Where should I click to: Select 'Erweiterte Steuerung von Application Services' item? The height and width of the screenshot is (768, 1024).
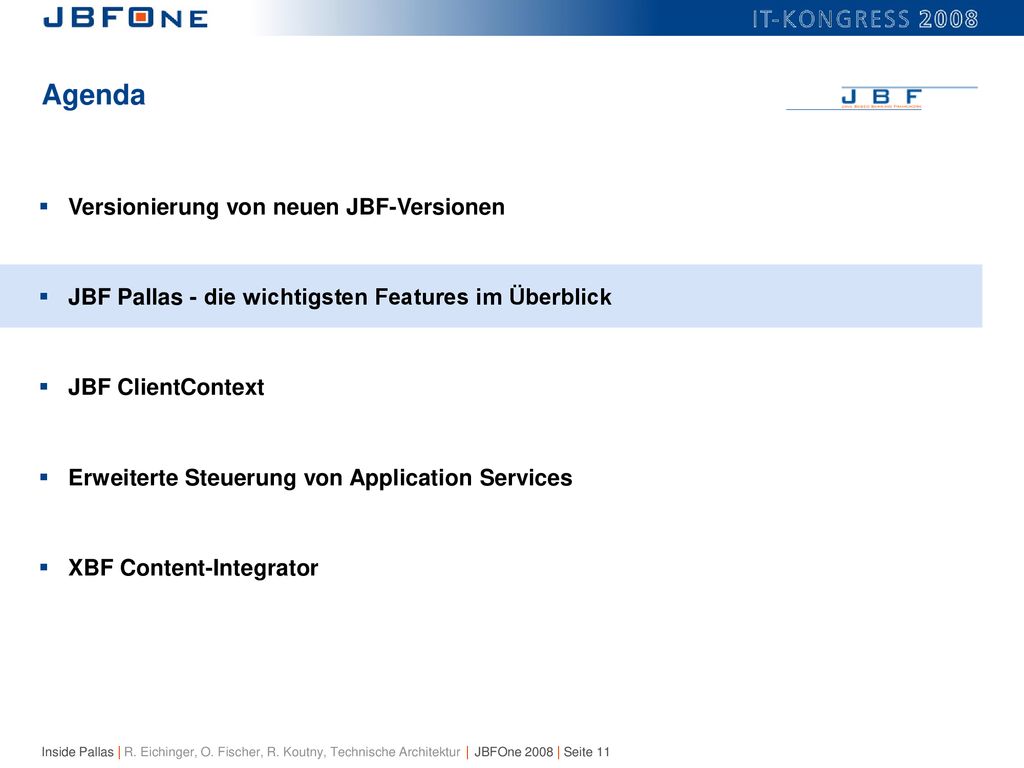[x=320, y=477]
